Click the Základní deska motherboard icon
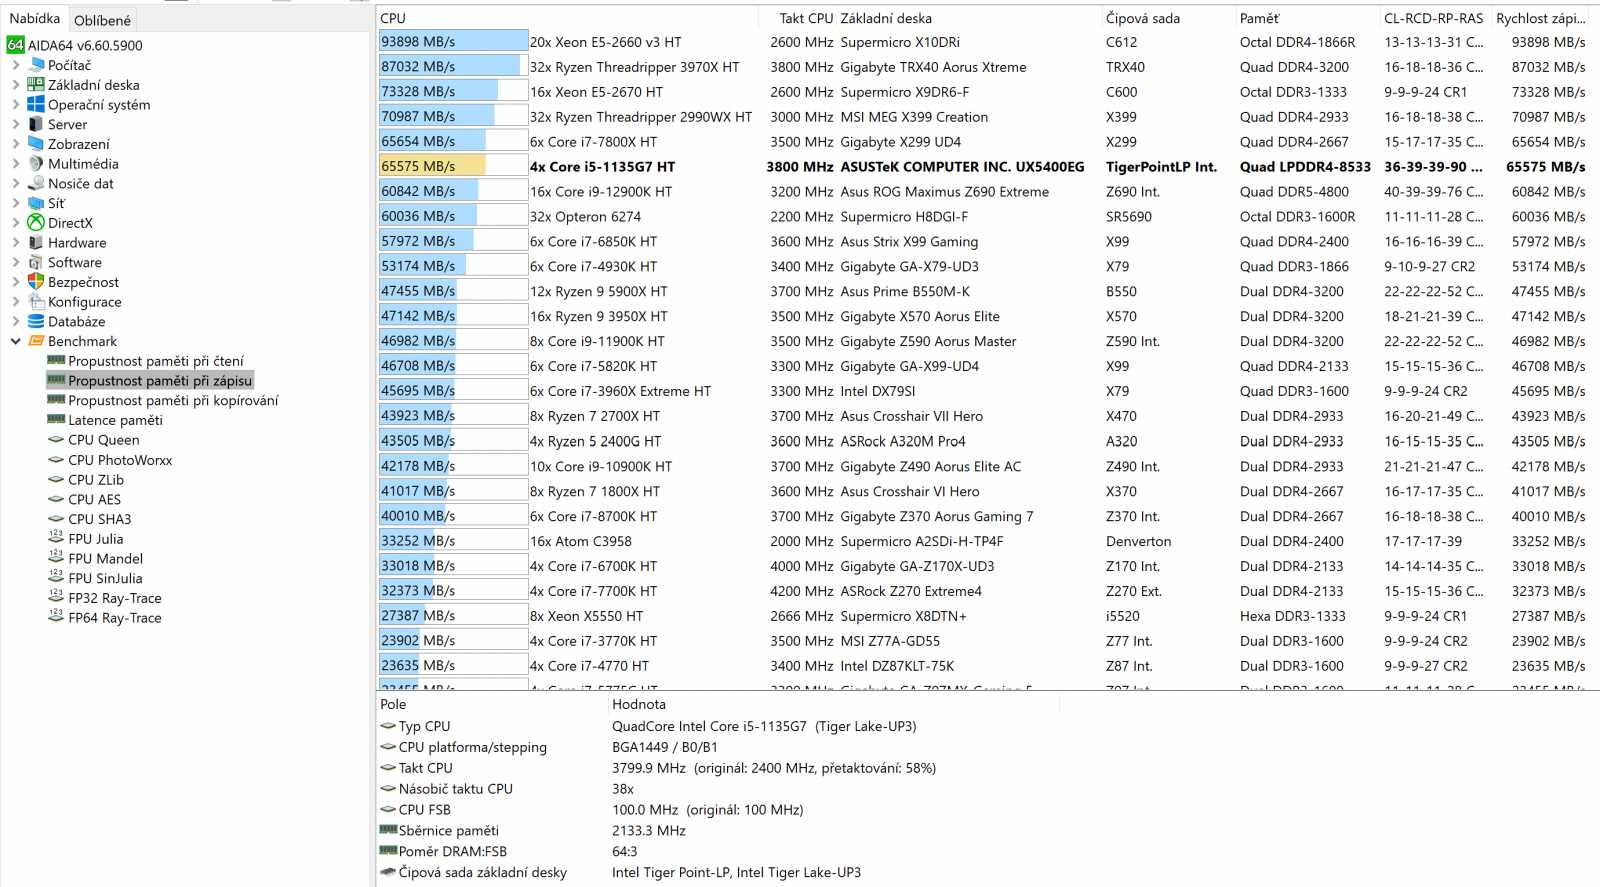 point(36,85)
